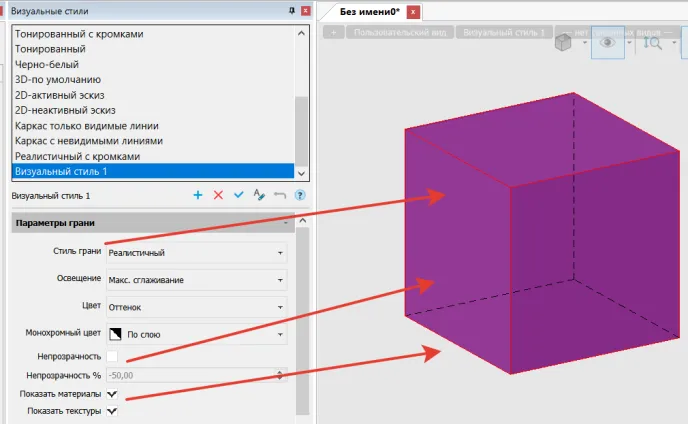Enable the Непрозрачность checkbox
This screenshot has width=688, height=424.
pyautogui.click(x=113, y=357)
